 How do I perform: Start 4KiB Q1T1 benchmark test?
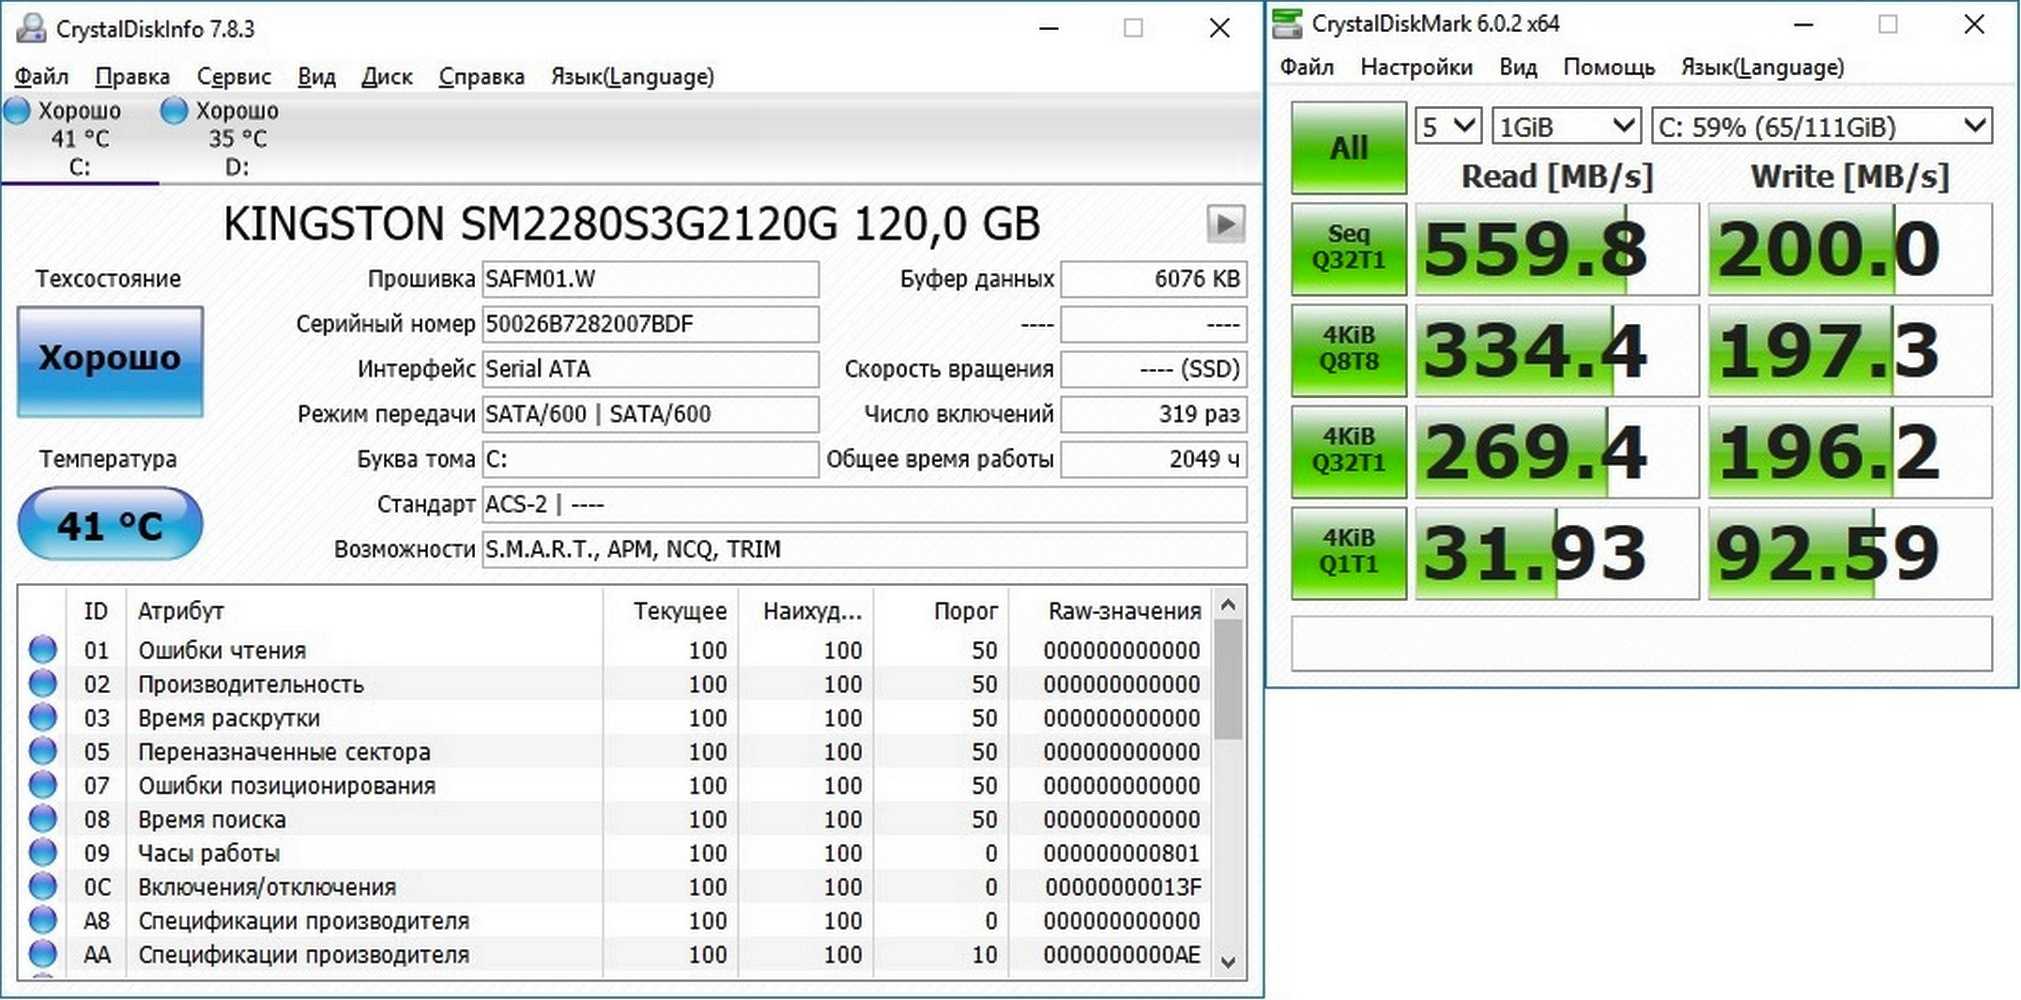1349,553
